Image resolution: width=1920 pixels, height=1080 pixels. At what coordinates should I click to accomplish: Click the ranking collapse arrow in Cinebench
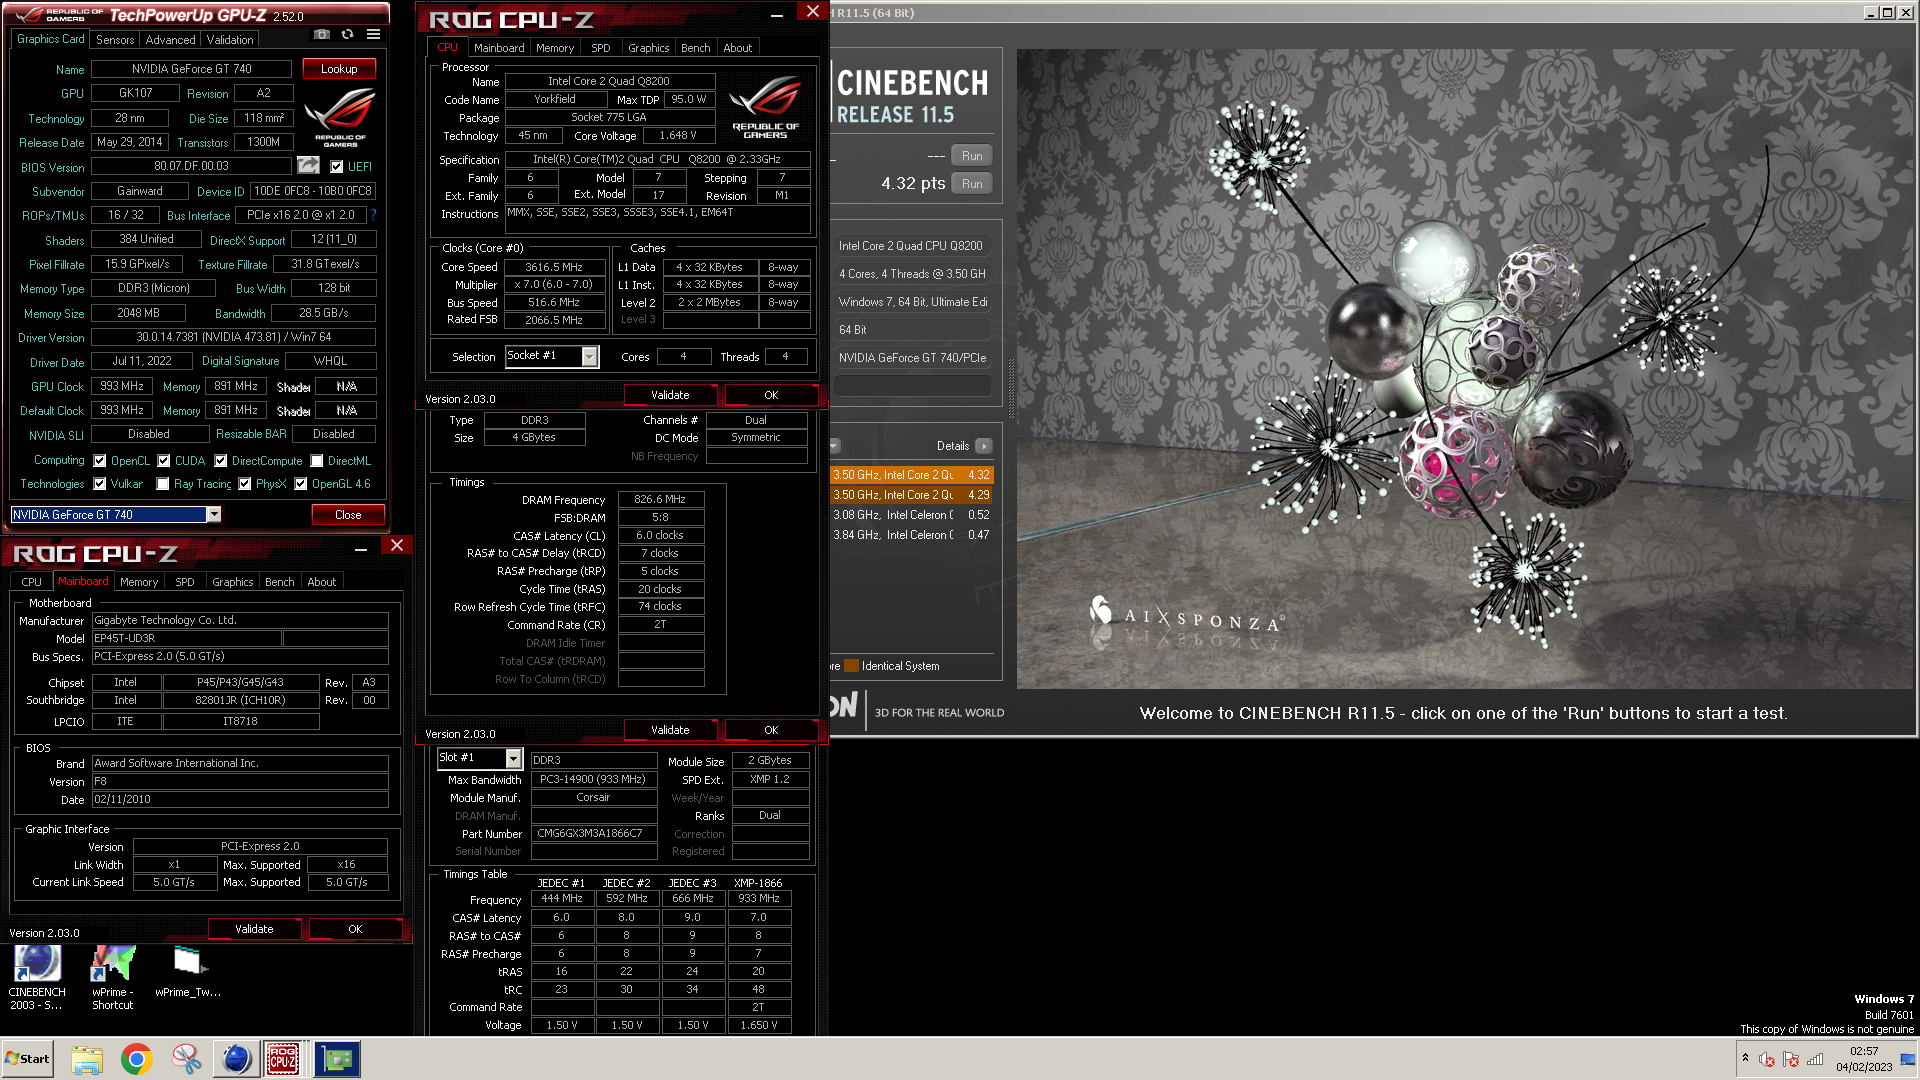834,446
